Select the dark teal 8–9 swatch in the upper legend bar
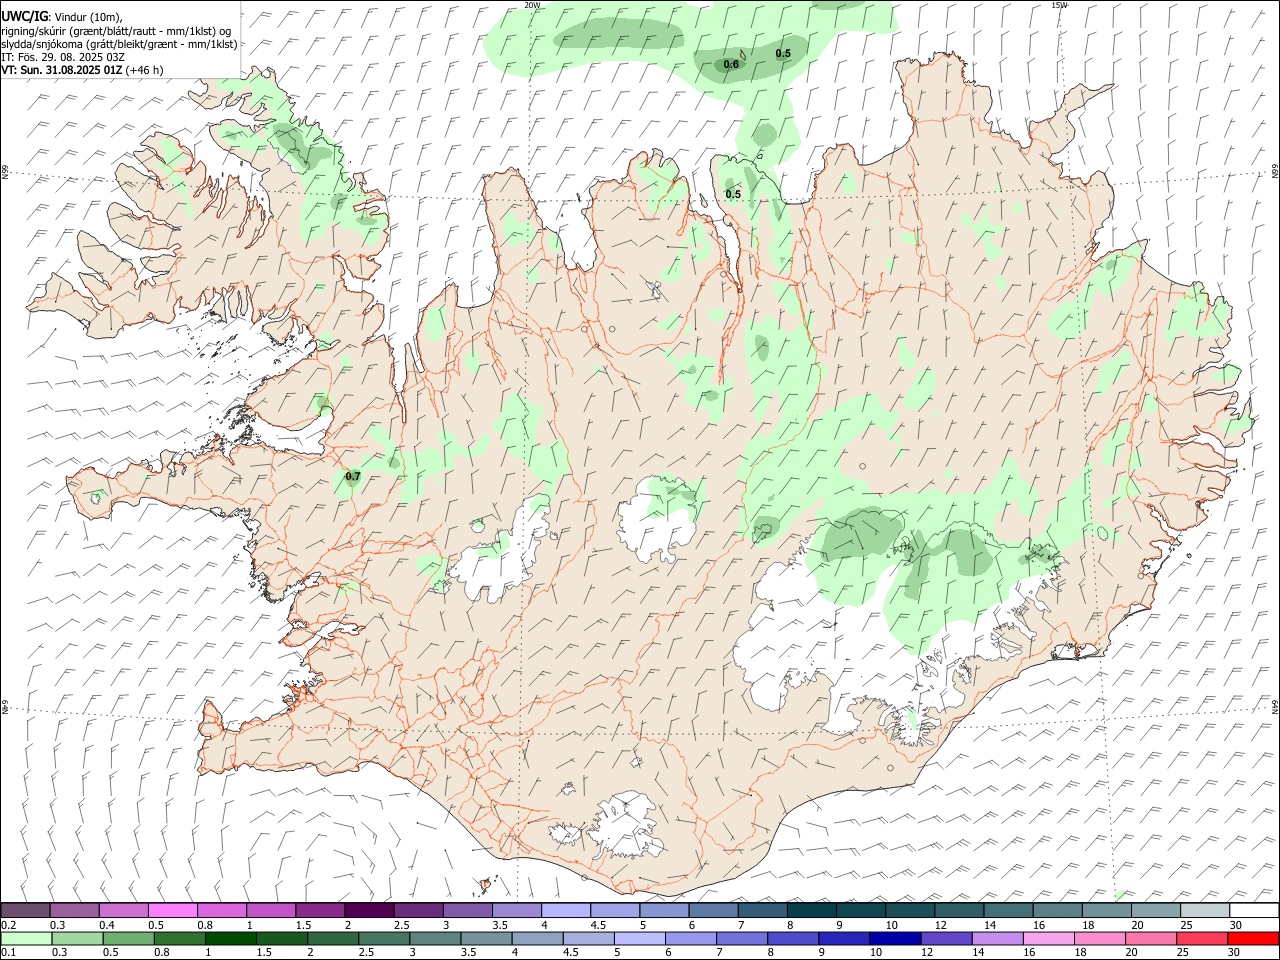The height and width of the screenshot is (960, 1280). pyautogui.click(x=812, y=910)
